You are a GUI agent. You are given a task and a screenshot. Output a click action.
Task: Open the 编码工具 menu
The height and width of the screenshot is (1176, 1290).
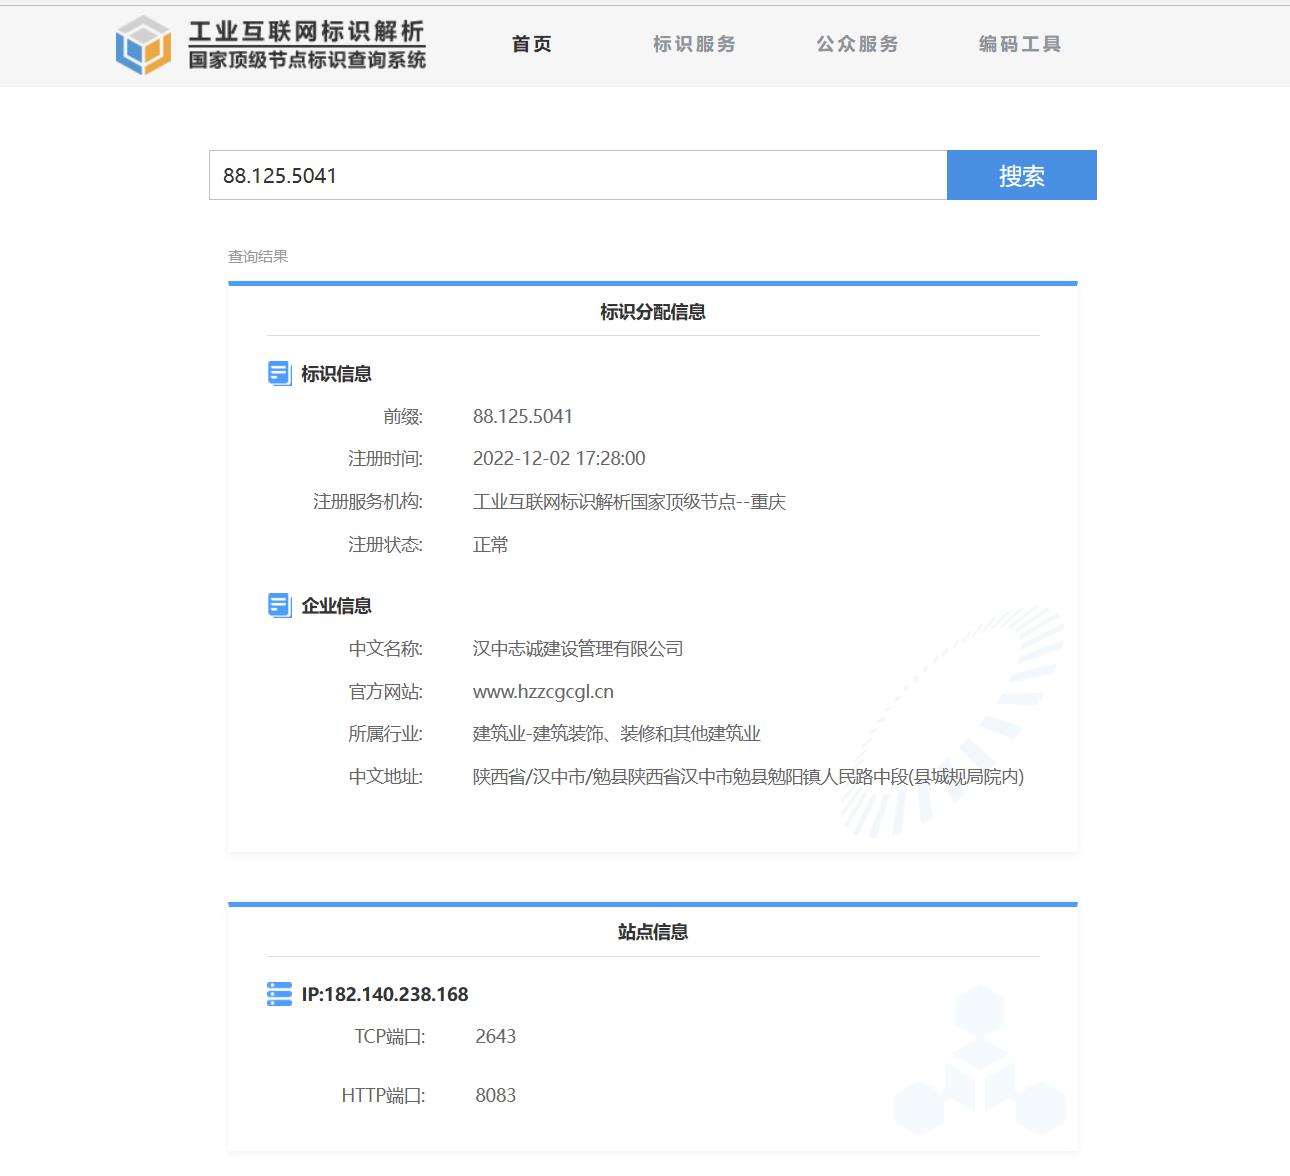1020,44
